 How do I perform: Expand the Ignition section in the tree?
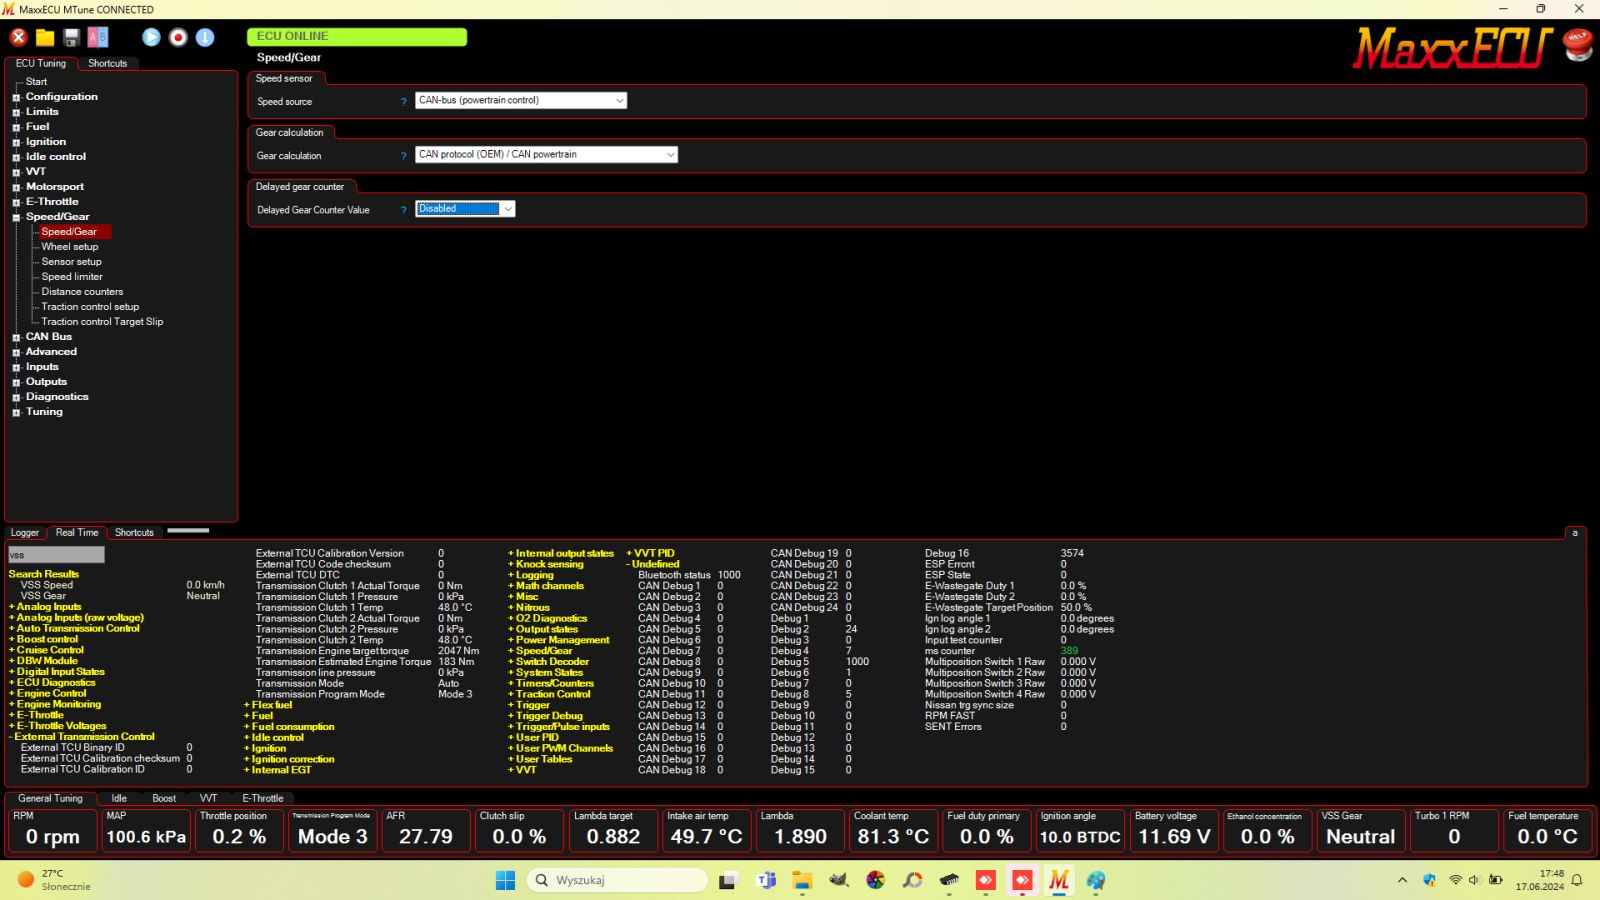tap(15, 141)
